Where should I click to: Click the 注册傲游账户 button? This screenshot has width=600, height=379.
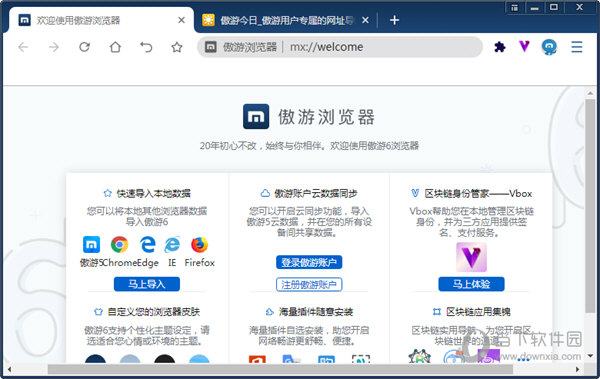click(x=309, y=284)
